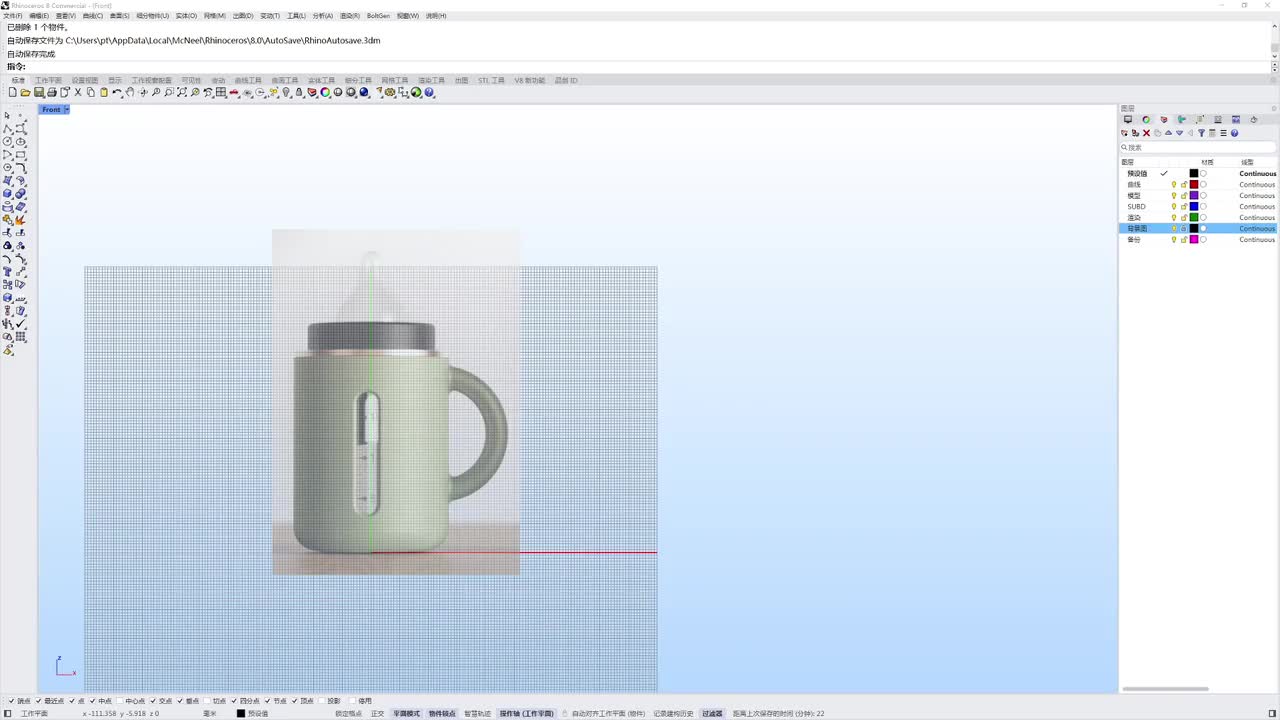Change the magenta color swatch of 备份 layer
Screen dimensions: 1280x720
1193,240
